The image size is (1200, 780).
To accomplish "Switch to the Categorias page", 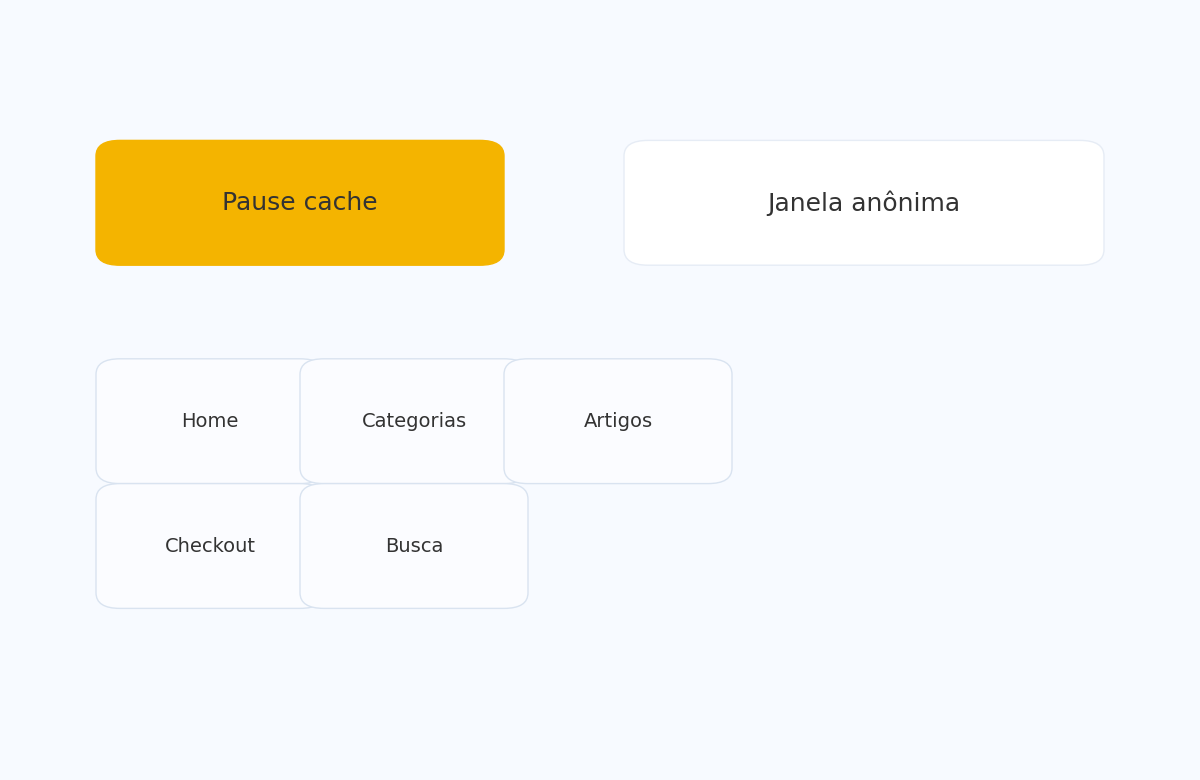I will (x=414, y=421).
